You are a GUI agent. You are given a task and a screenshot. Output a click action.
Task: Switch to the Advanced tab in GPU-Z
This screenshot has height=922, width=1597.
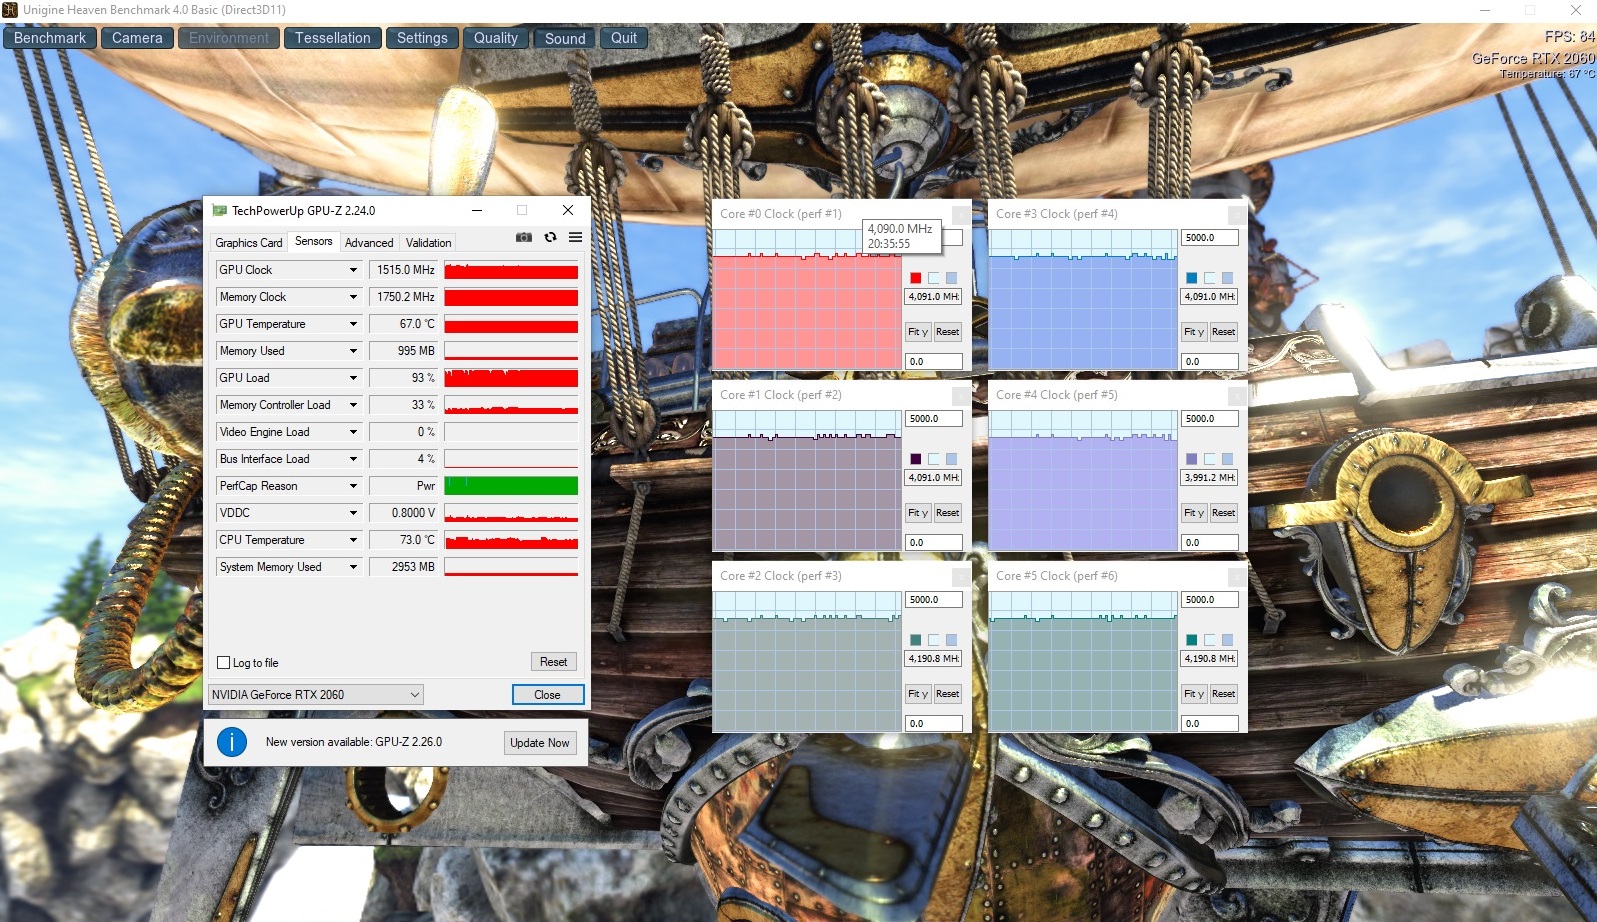(369, 243)
